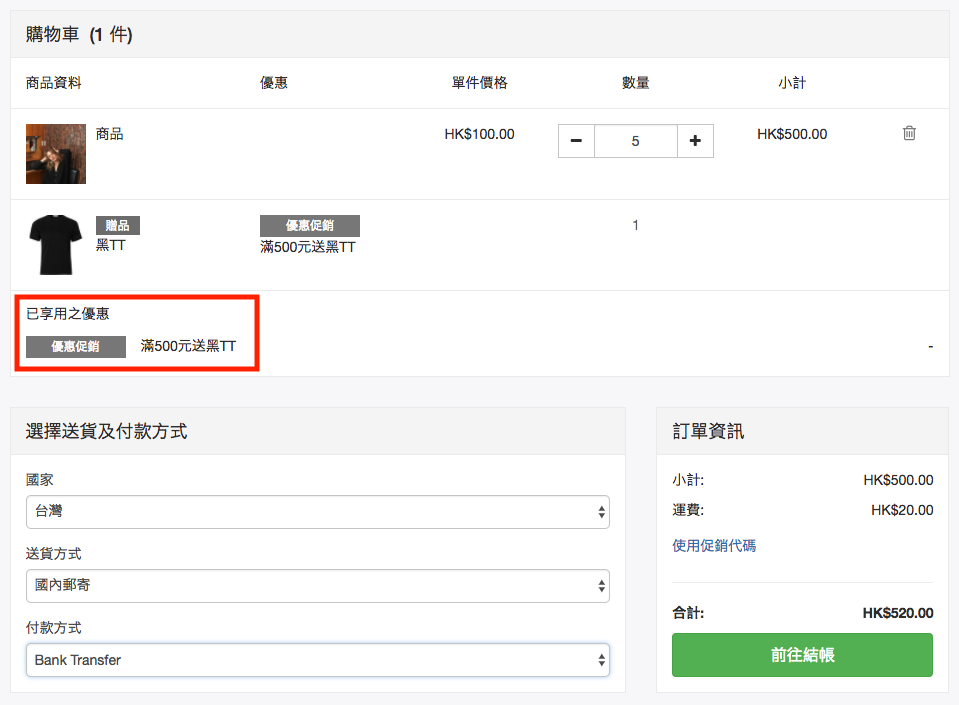Screen dimensions: 959x705
Task: Click unit price HK$100.00
Action: point(480,134)
